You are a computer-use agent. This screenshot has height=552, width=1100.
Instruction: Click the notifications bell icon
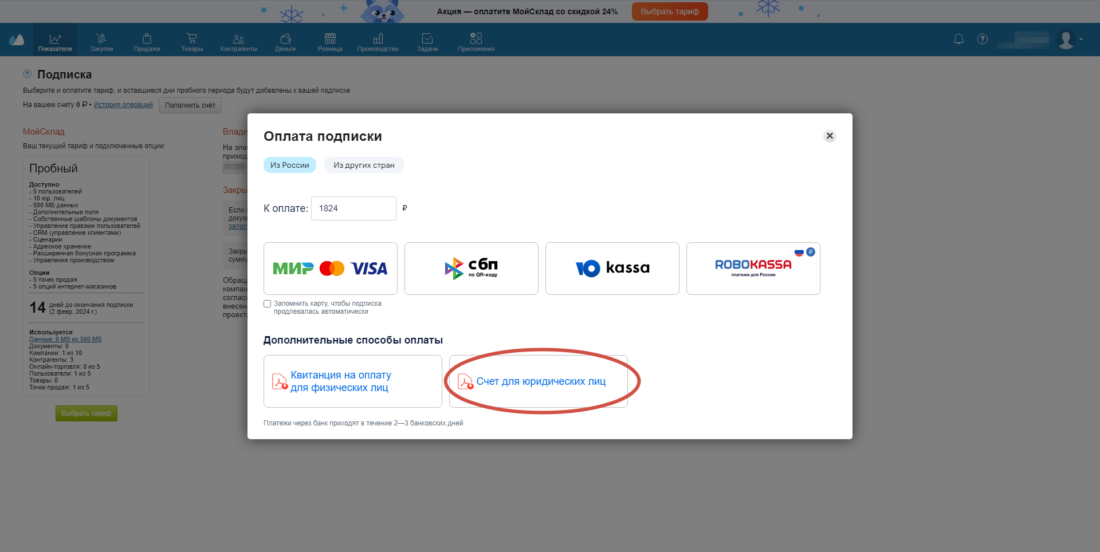(x=958, y=39)
